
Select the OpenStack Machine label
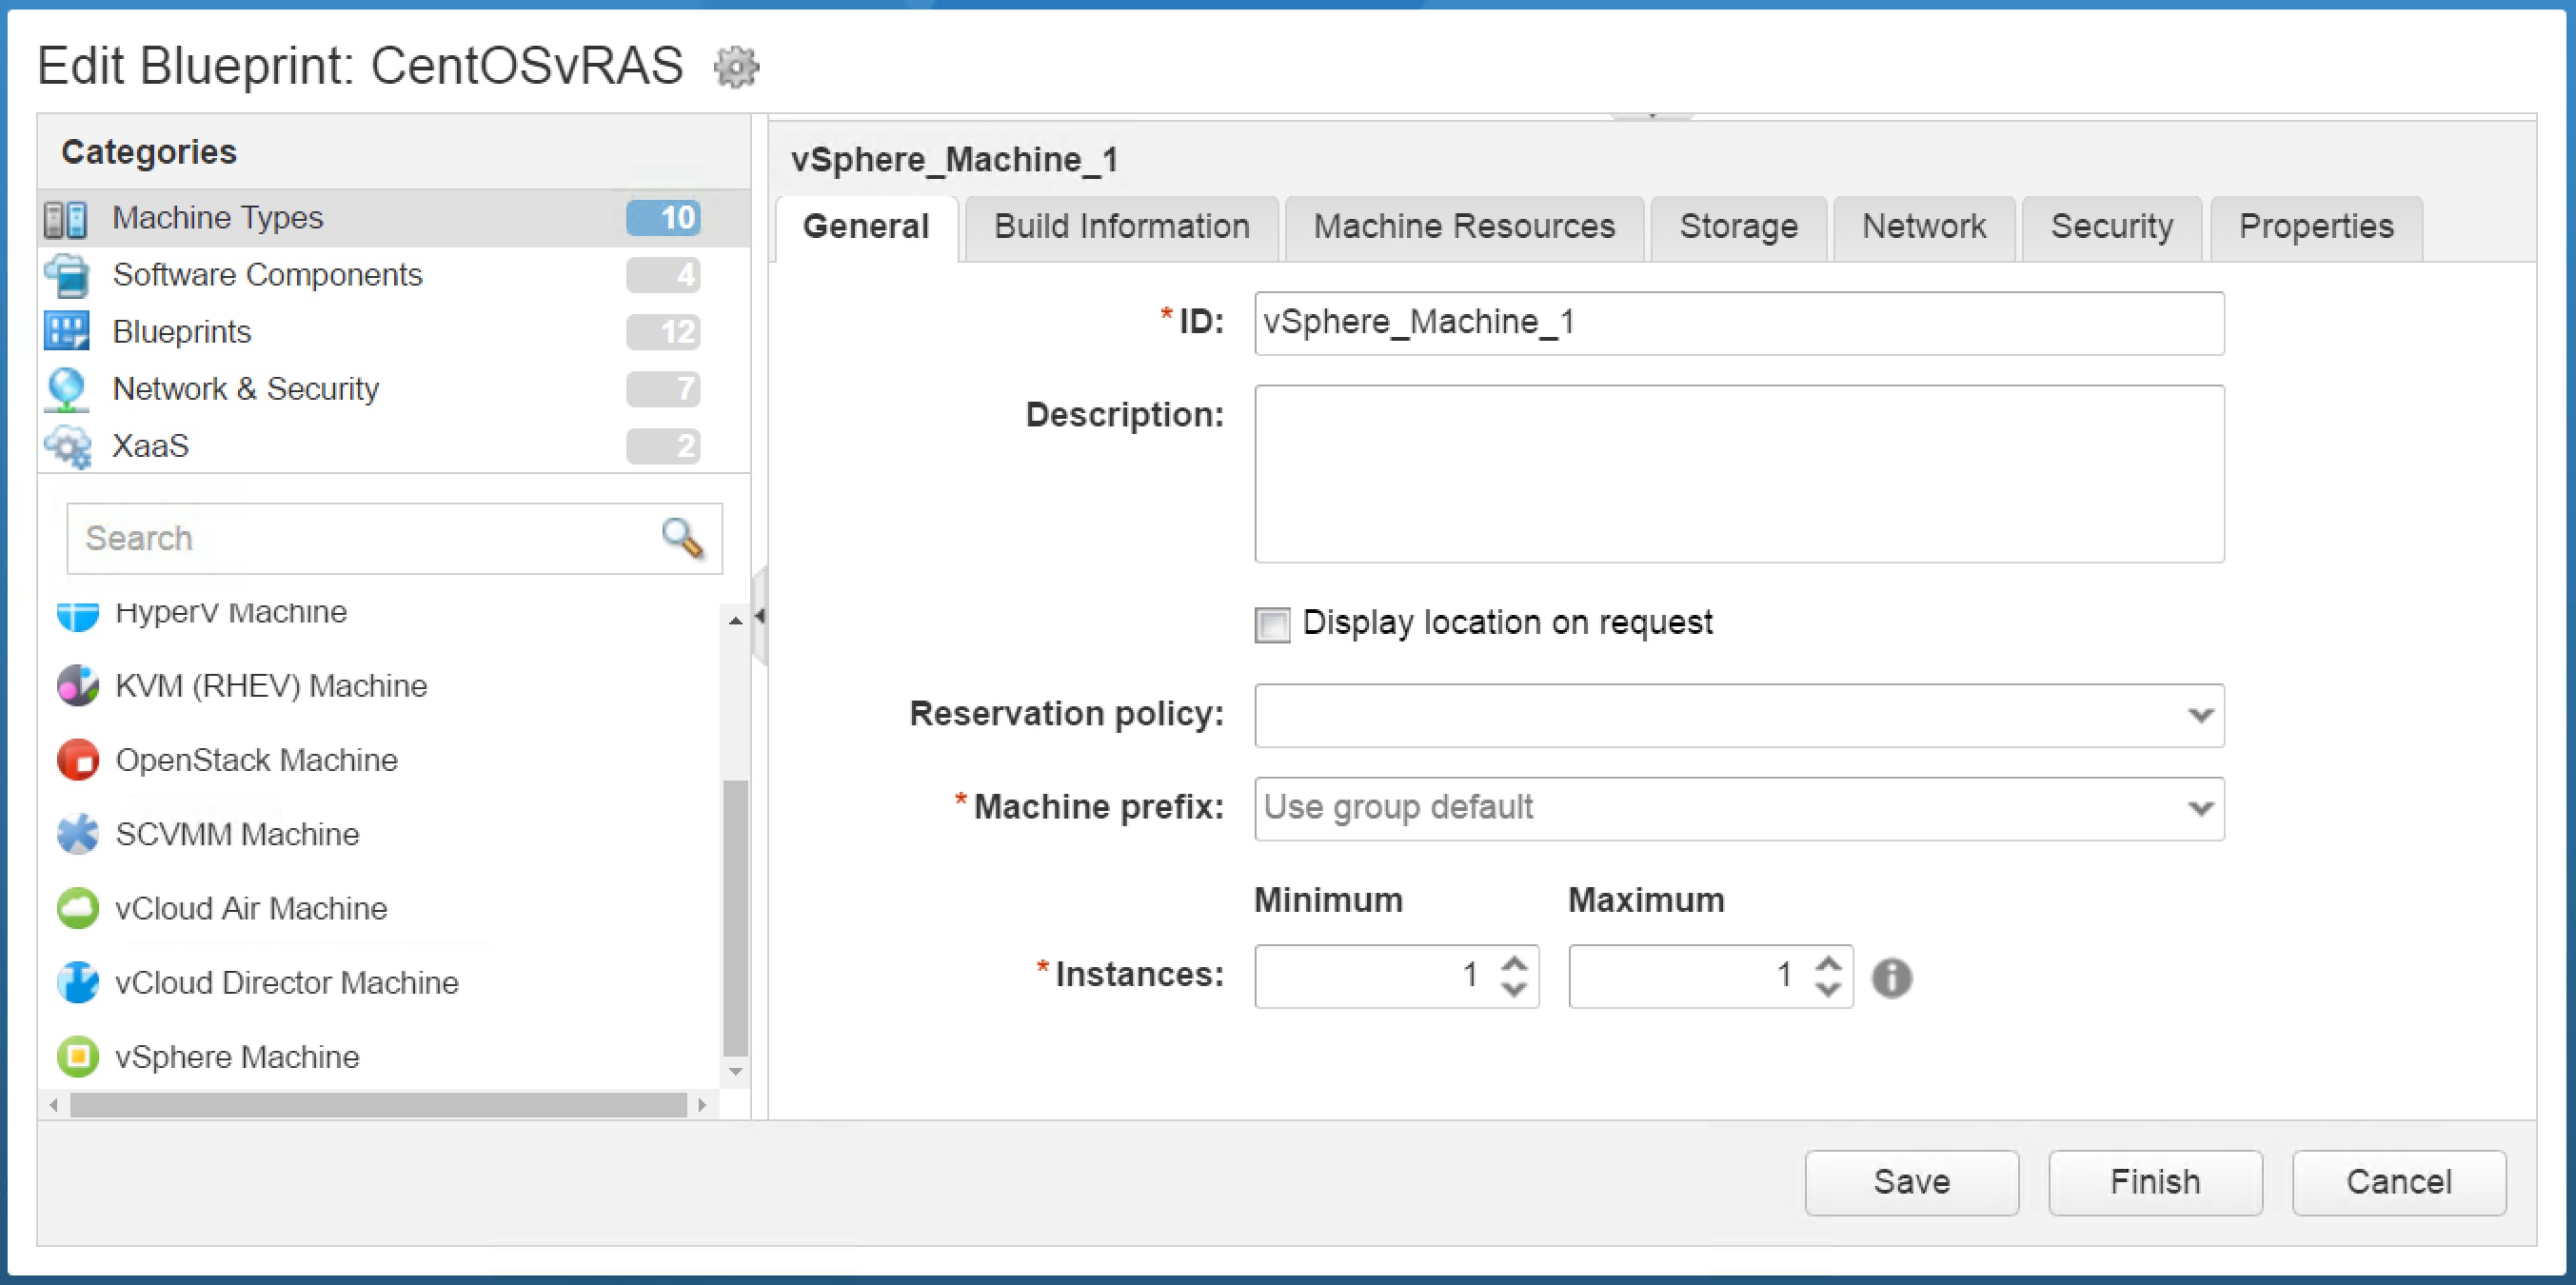click(x=256, y=760)
